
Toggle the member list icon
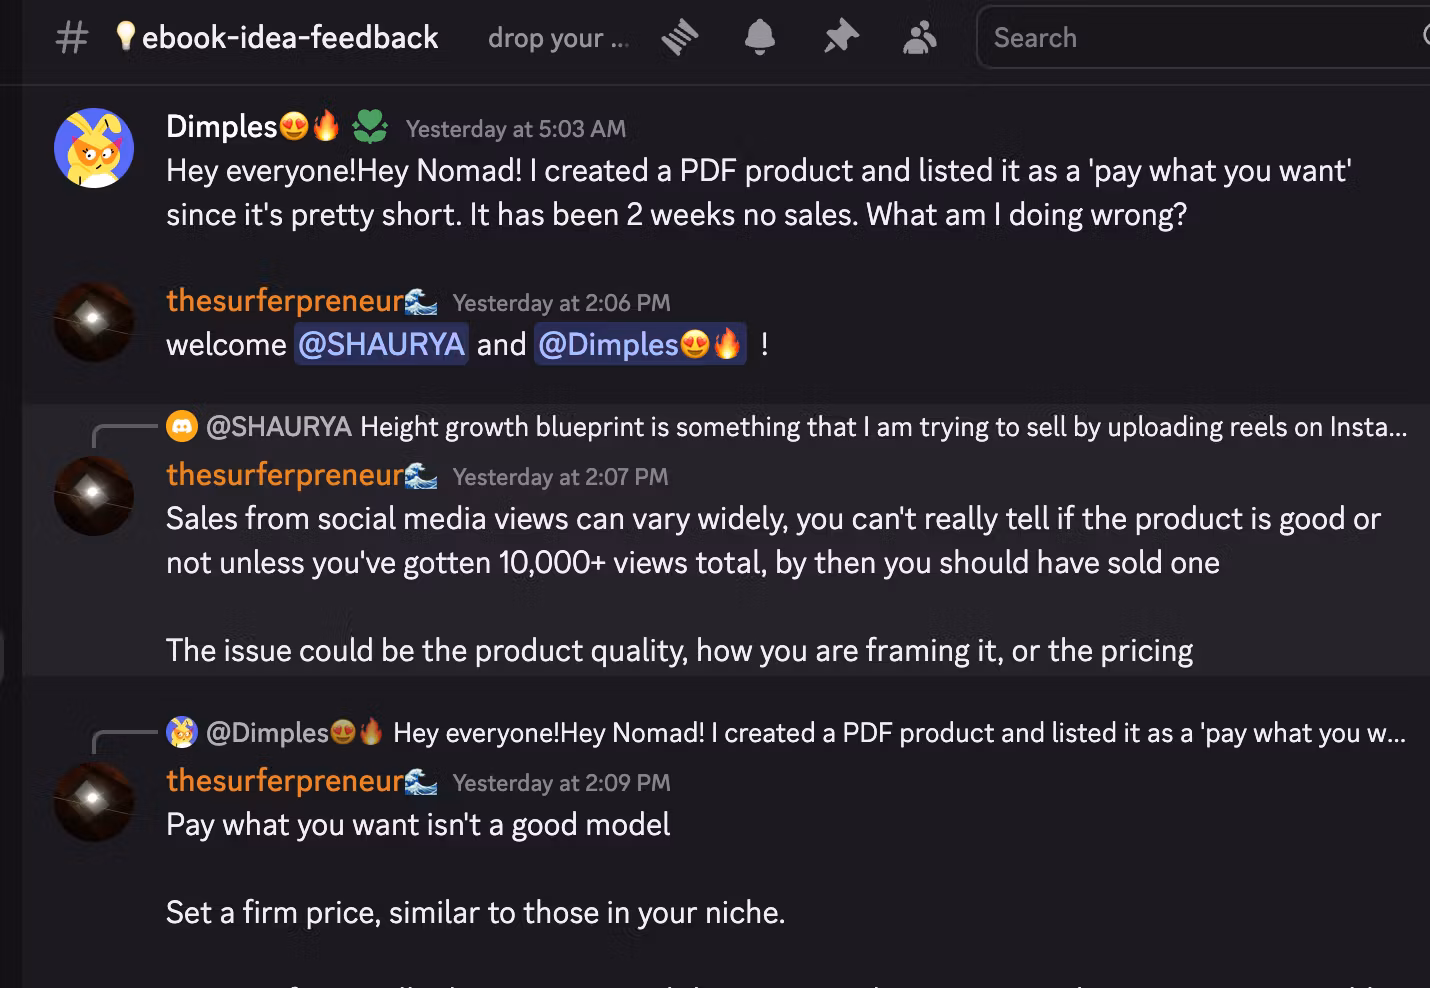(x=919, y=38)
